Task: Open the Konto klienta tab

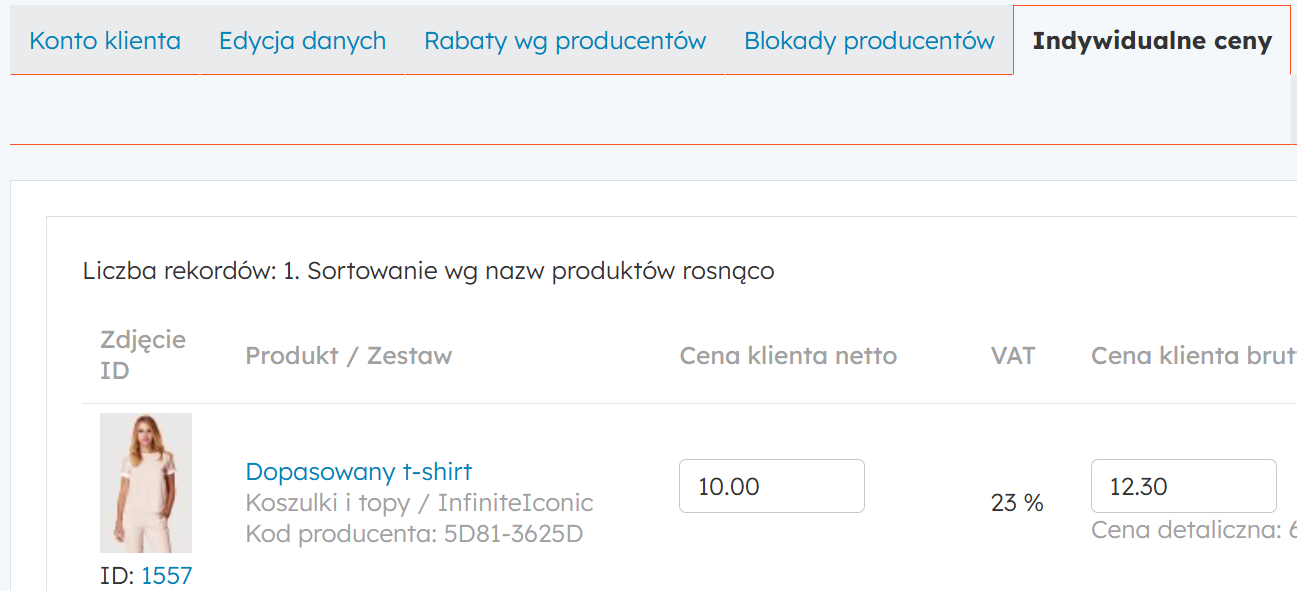Action: [105, 41]
